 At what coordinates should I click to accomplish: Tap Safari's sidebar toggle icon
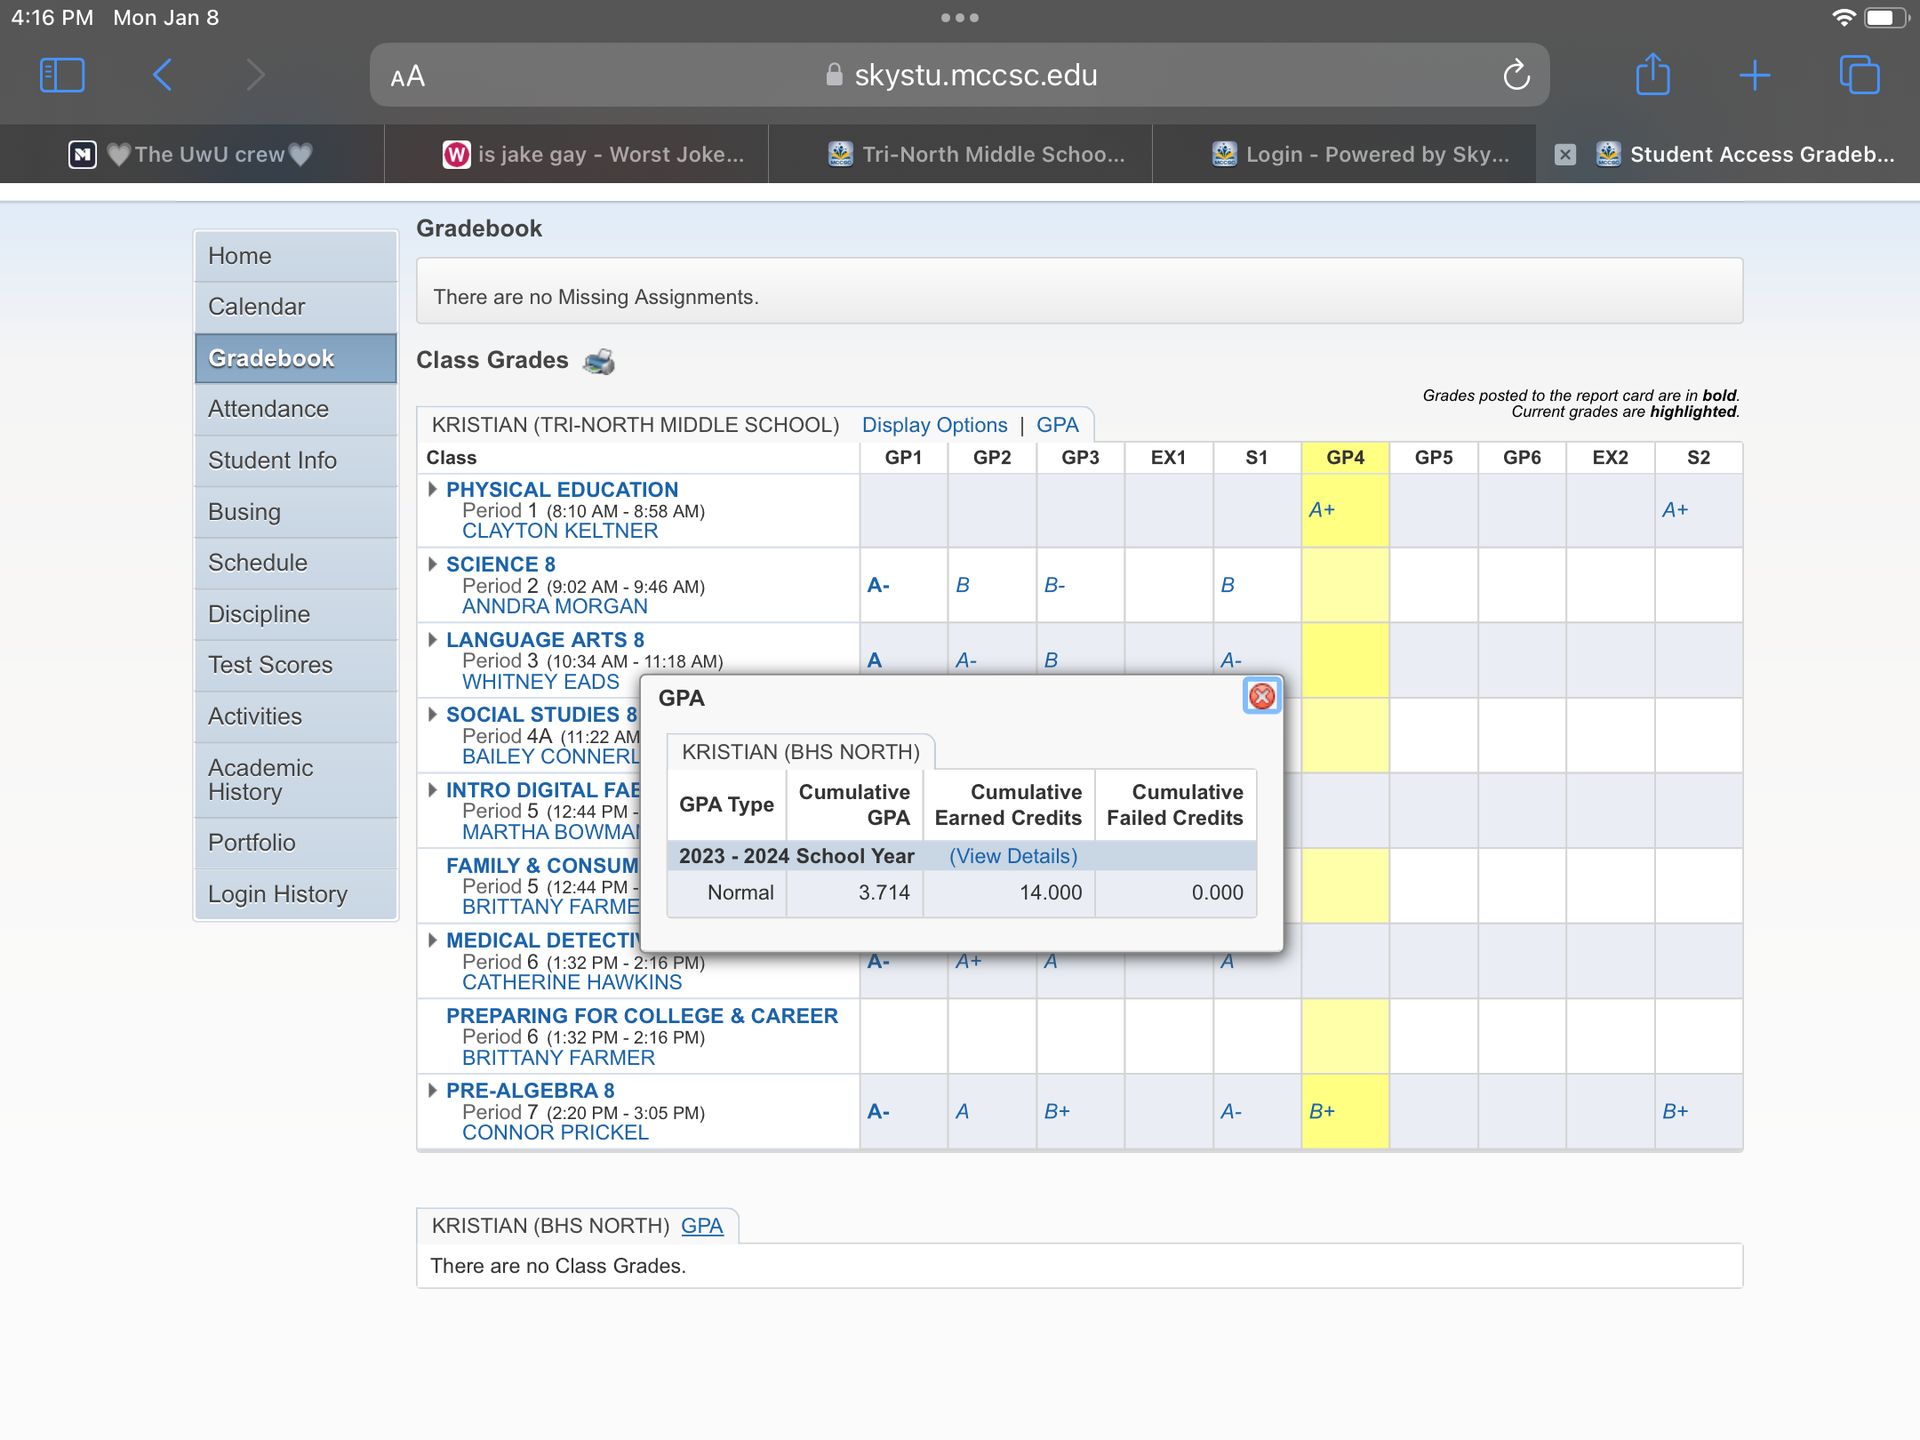62,75
